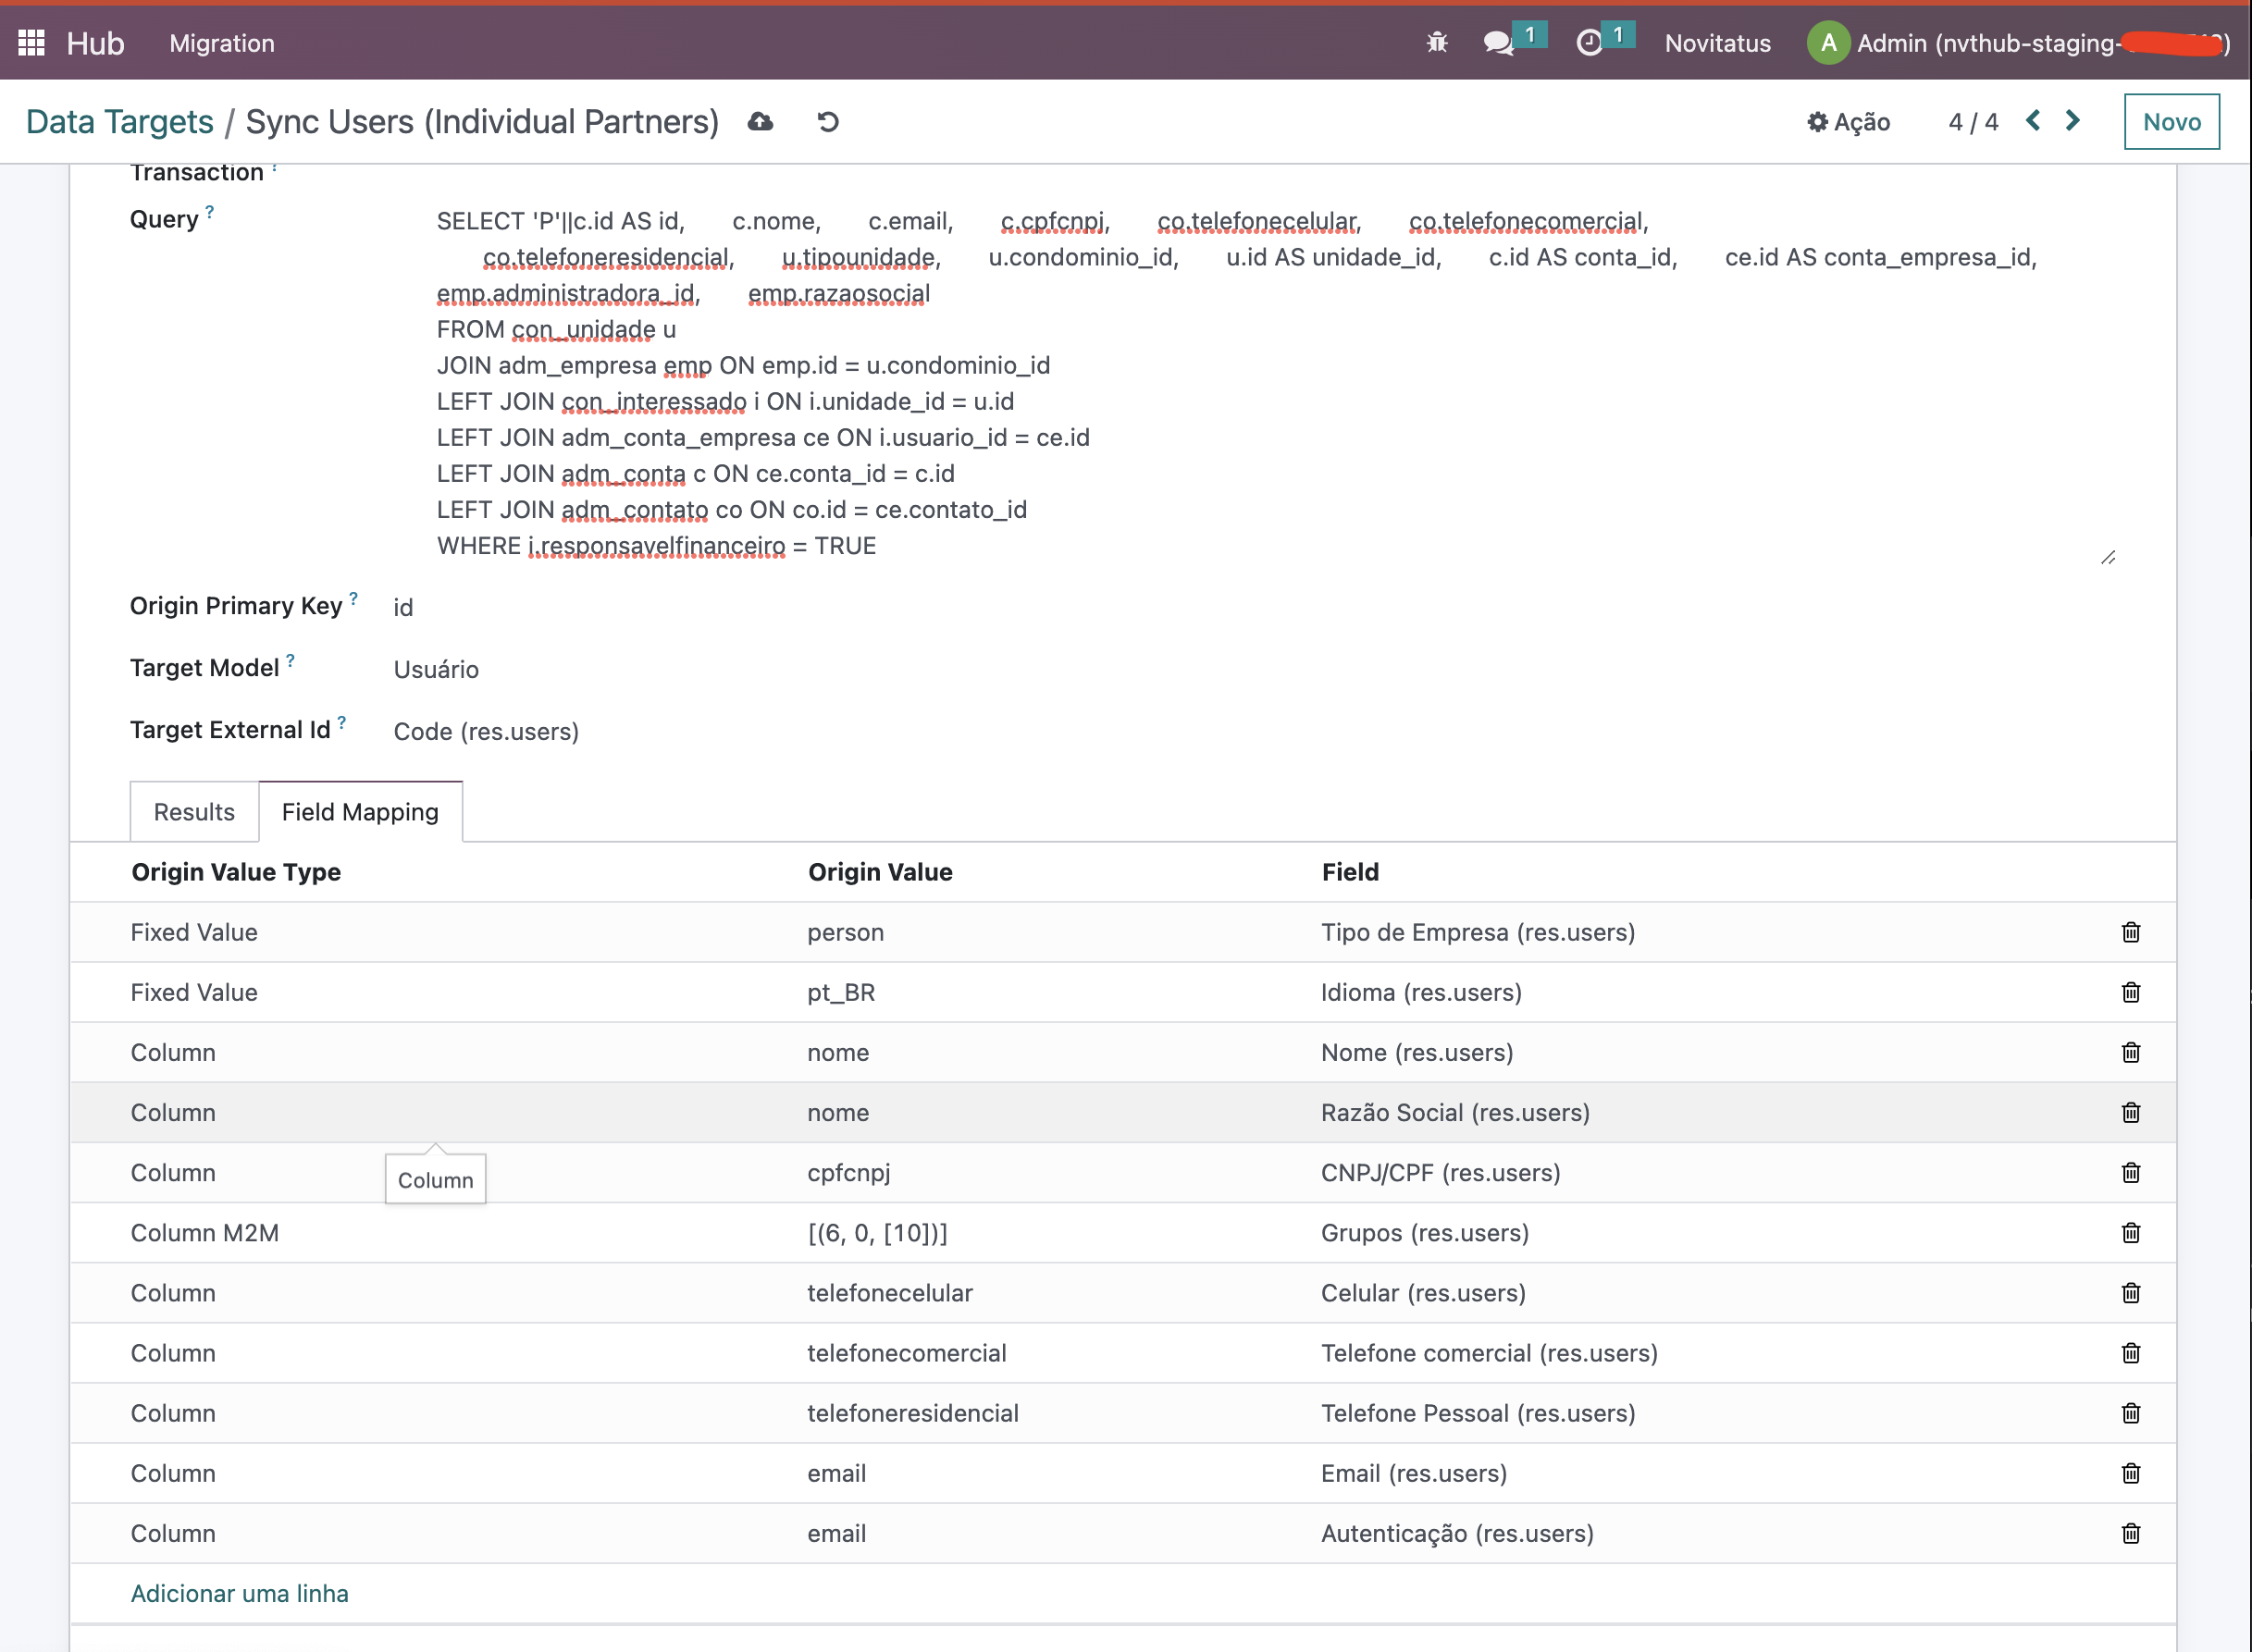The width and height of the screenshot is (2252, 1652).
Task: Open the Column M2M origin type cell
Action: [205, 1232]
